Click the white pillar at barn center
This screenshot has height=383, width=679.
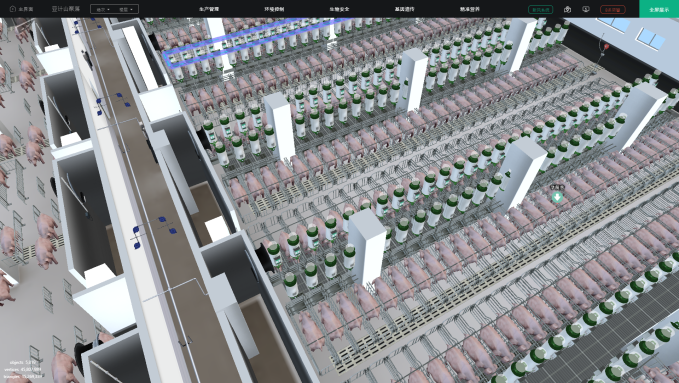(367, 246)
